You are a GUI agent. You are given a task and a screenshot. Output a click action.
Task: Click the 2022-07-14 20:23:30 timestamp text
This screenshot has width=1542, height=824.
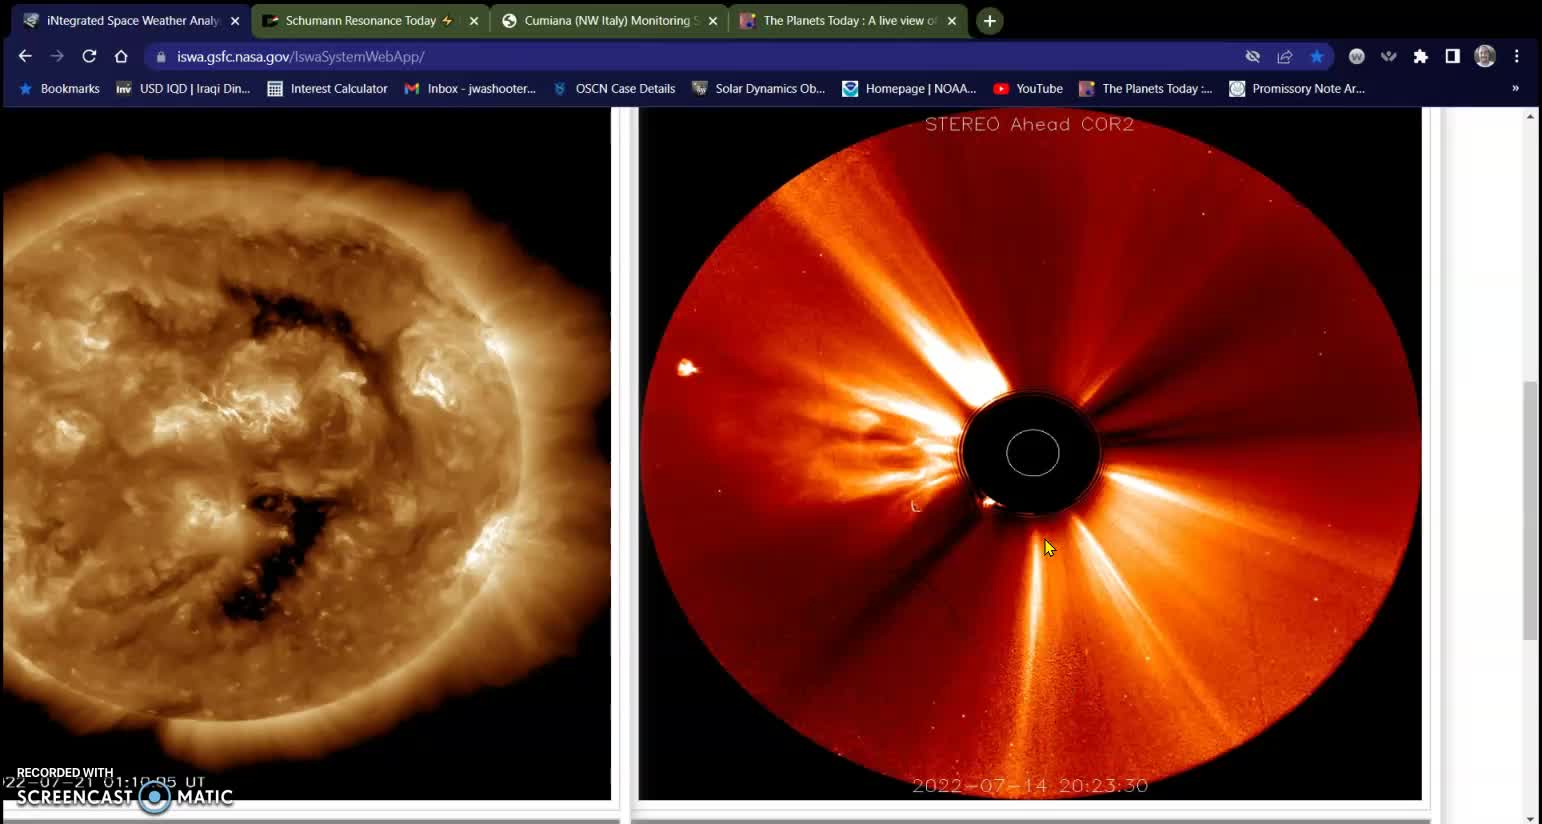tap(1030, 786)
